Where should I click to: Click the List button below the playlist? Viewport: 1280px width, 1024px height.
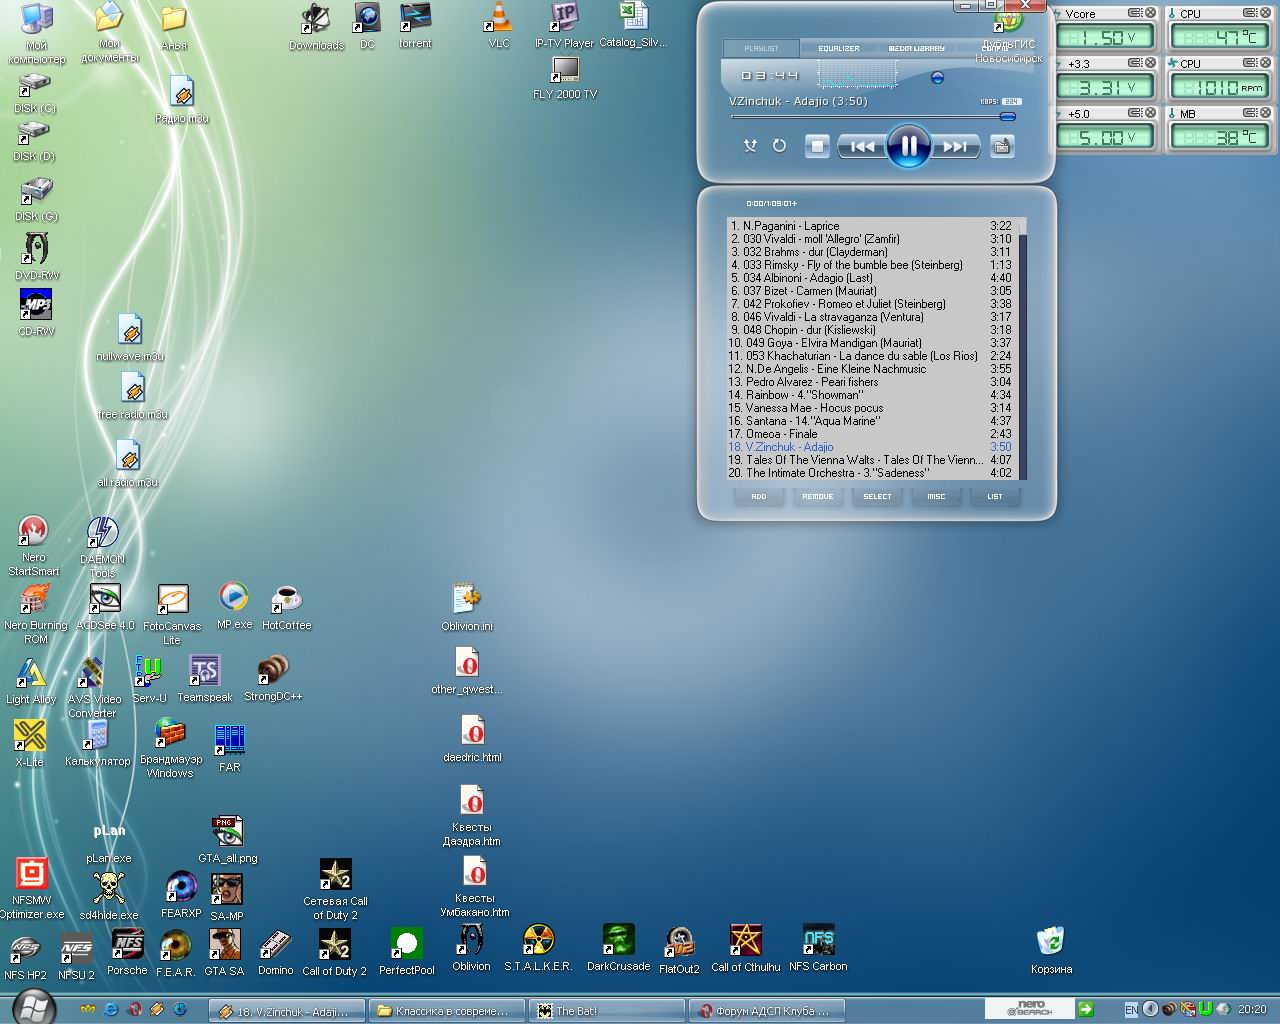coord(995,496)
